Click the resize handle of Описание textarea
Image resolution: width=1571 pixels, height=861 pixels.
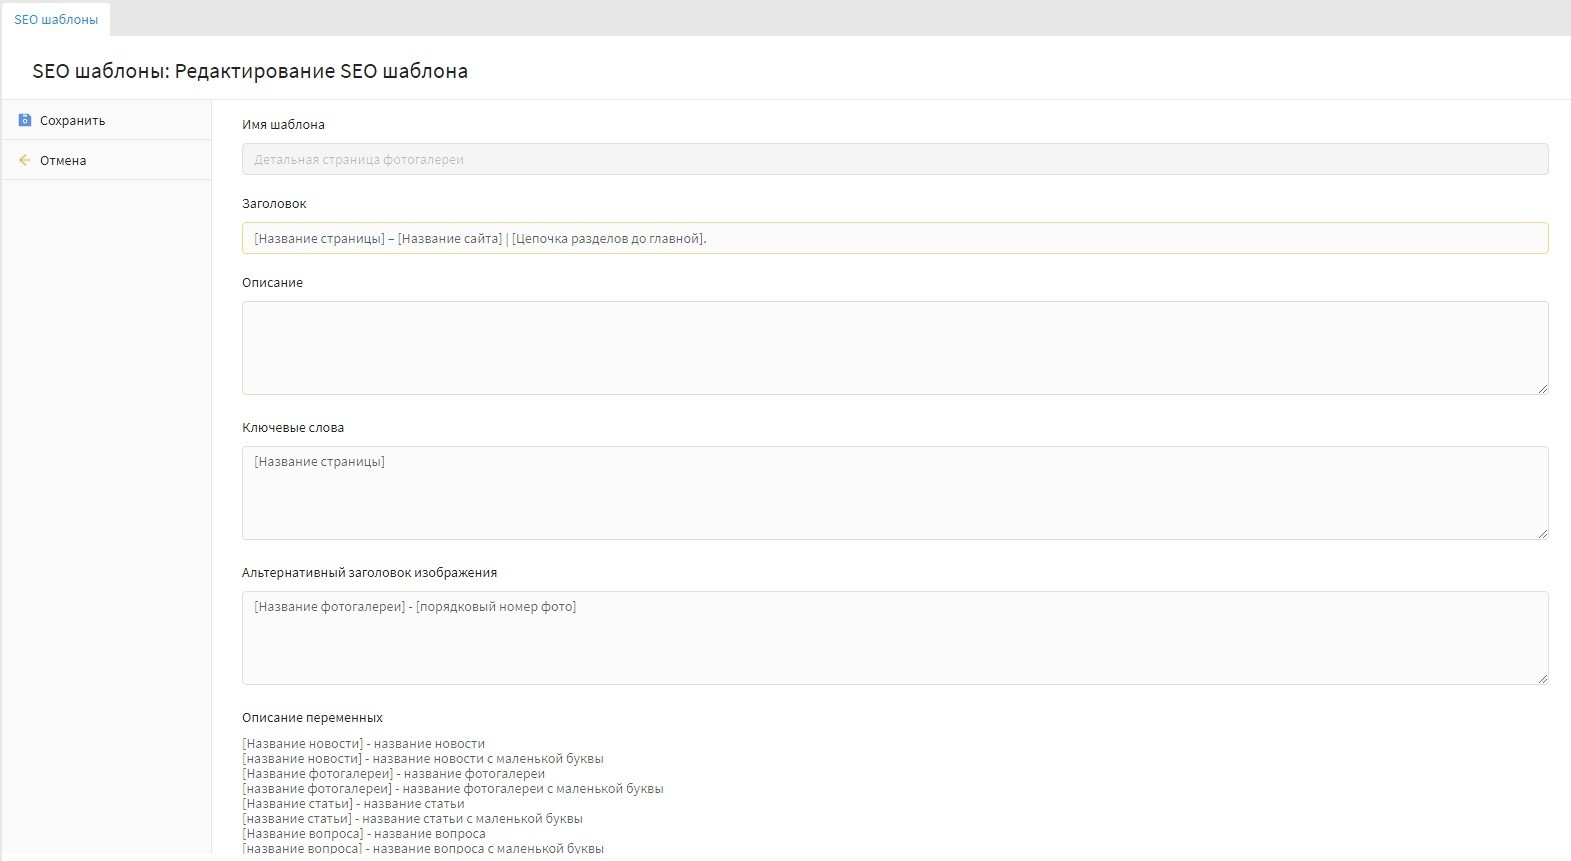1543,389
